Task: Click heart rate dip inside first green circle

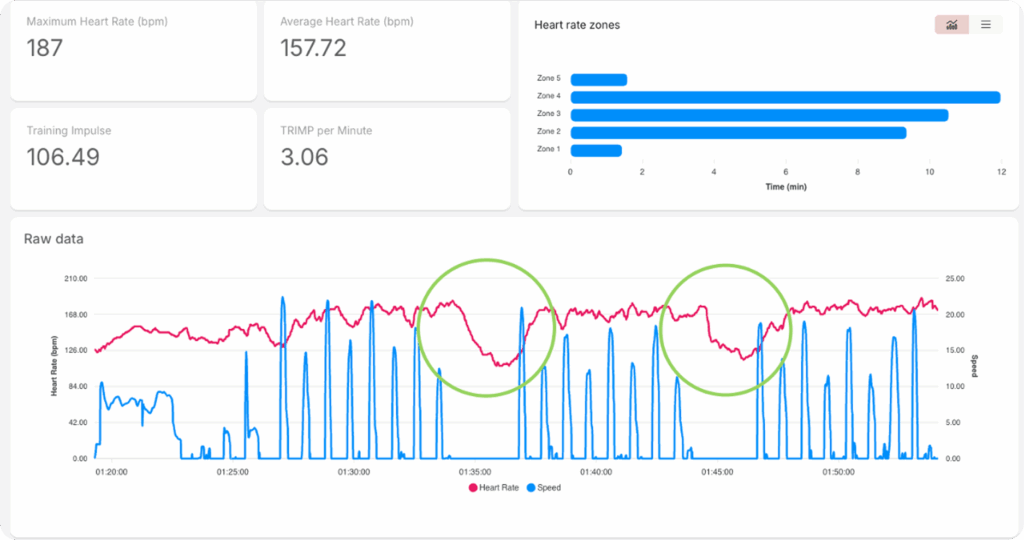Action: [499, 362]
